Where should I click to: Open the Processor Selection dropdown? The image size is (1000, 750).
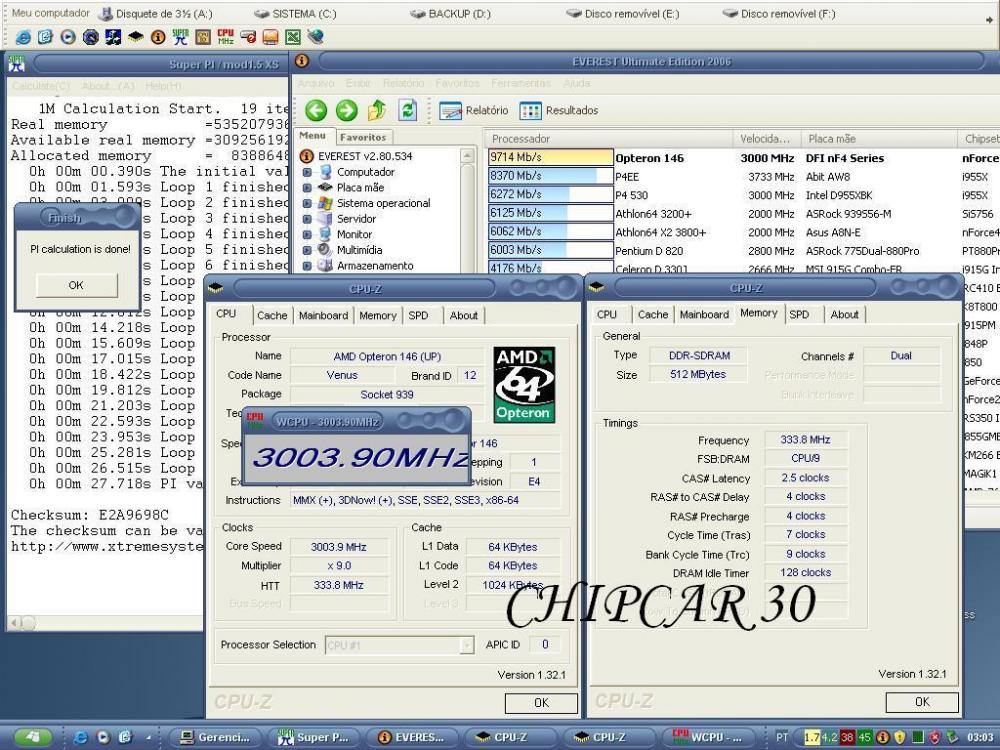click(x=466, y=645)
